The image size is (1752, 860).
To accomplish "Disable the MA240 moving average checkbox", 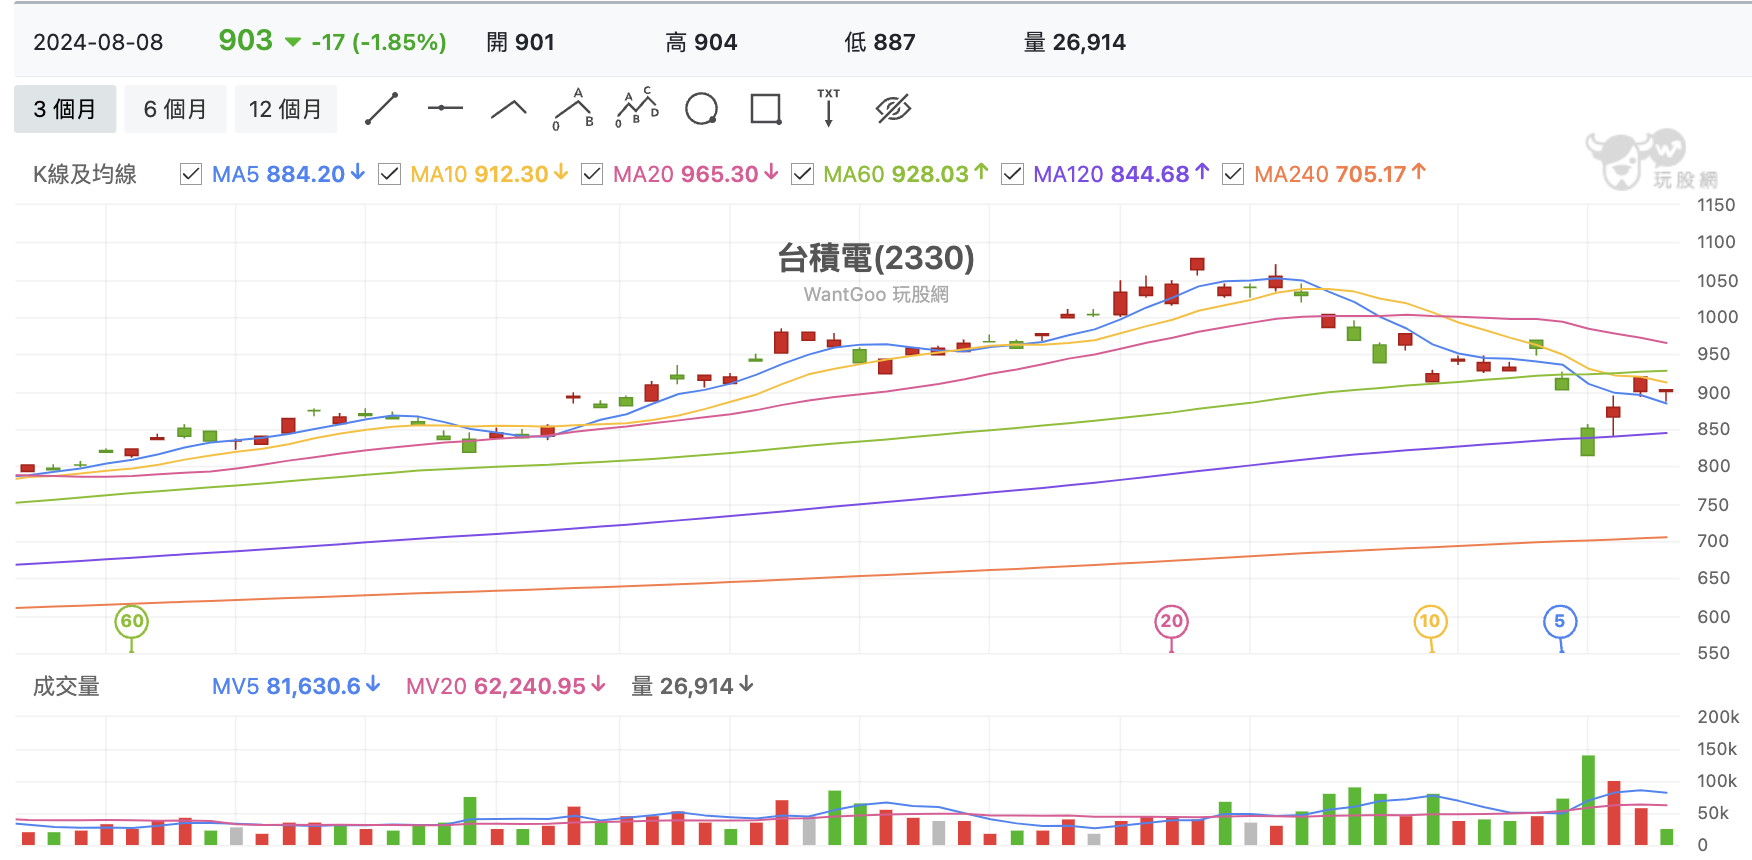I will pyautogui.click(x=1233, y=174).
